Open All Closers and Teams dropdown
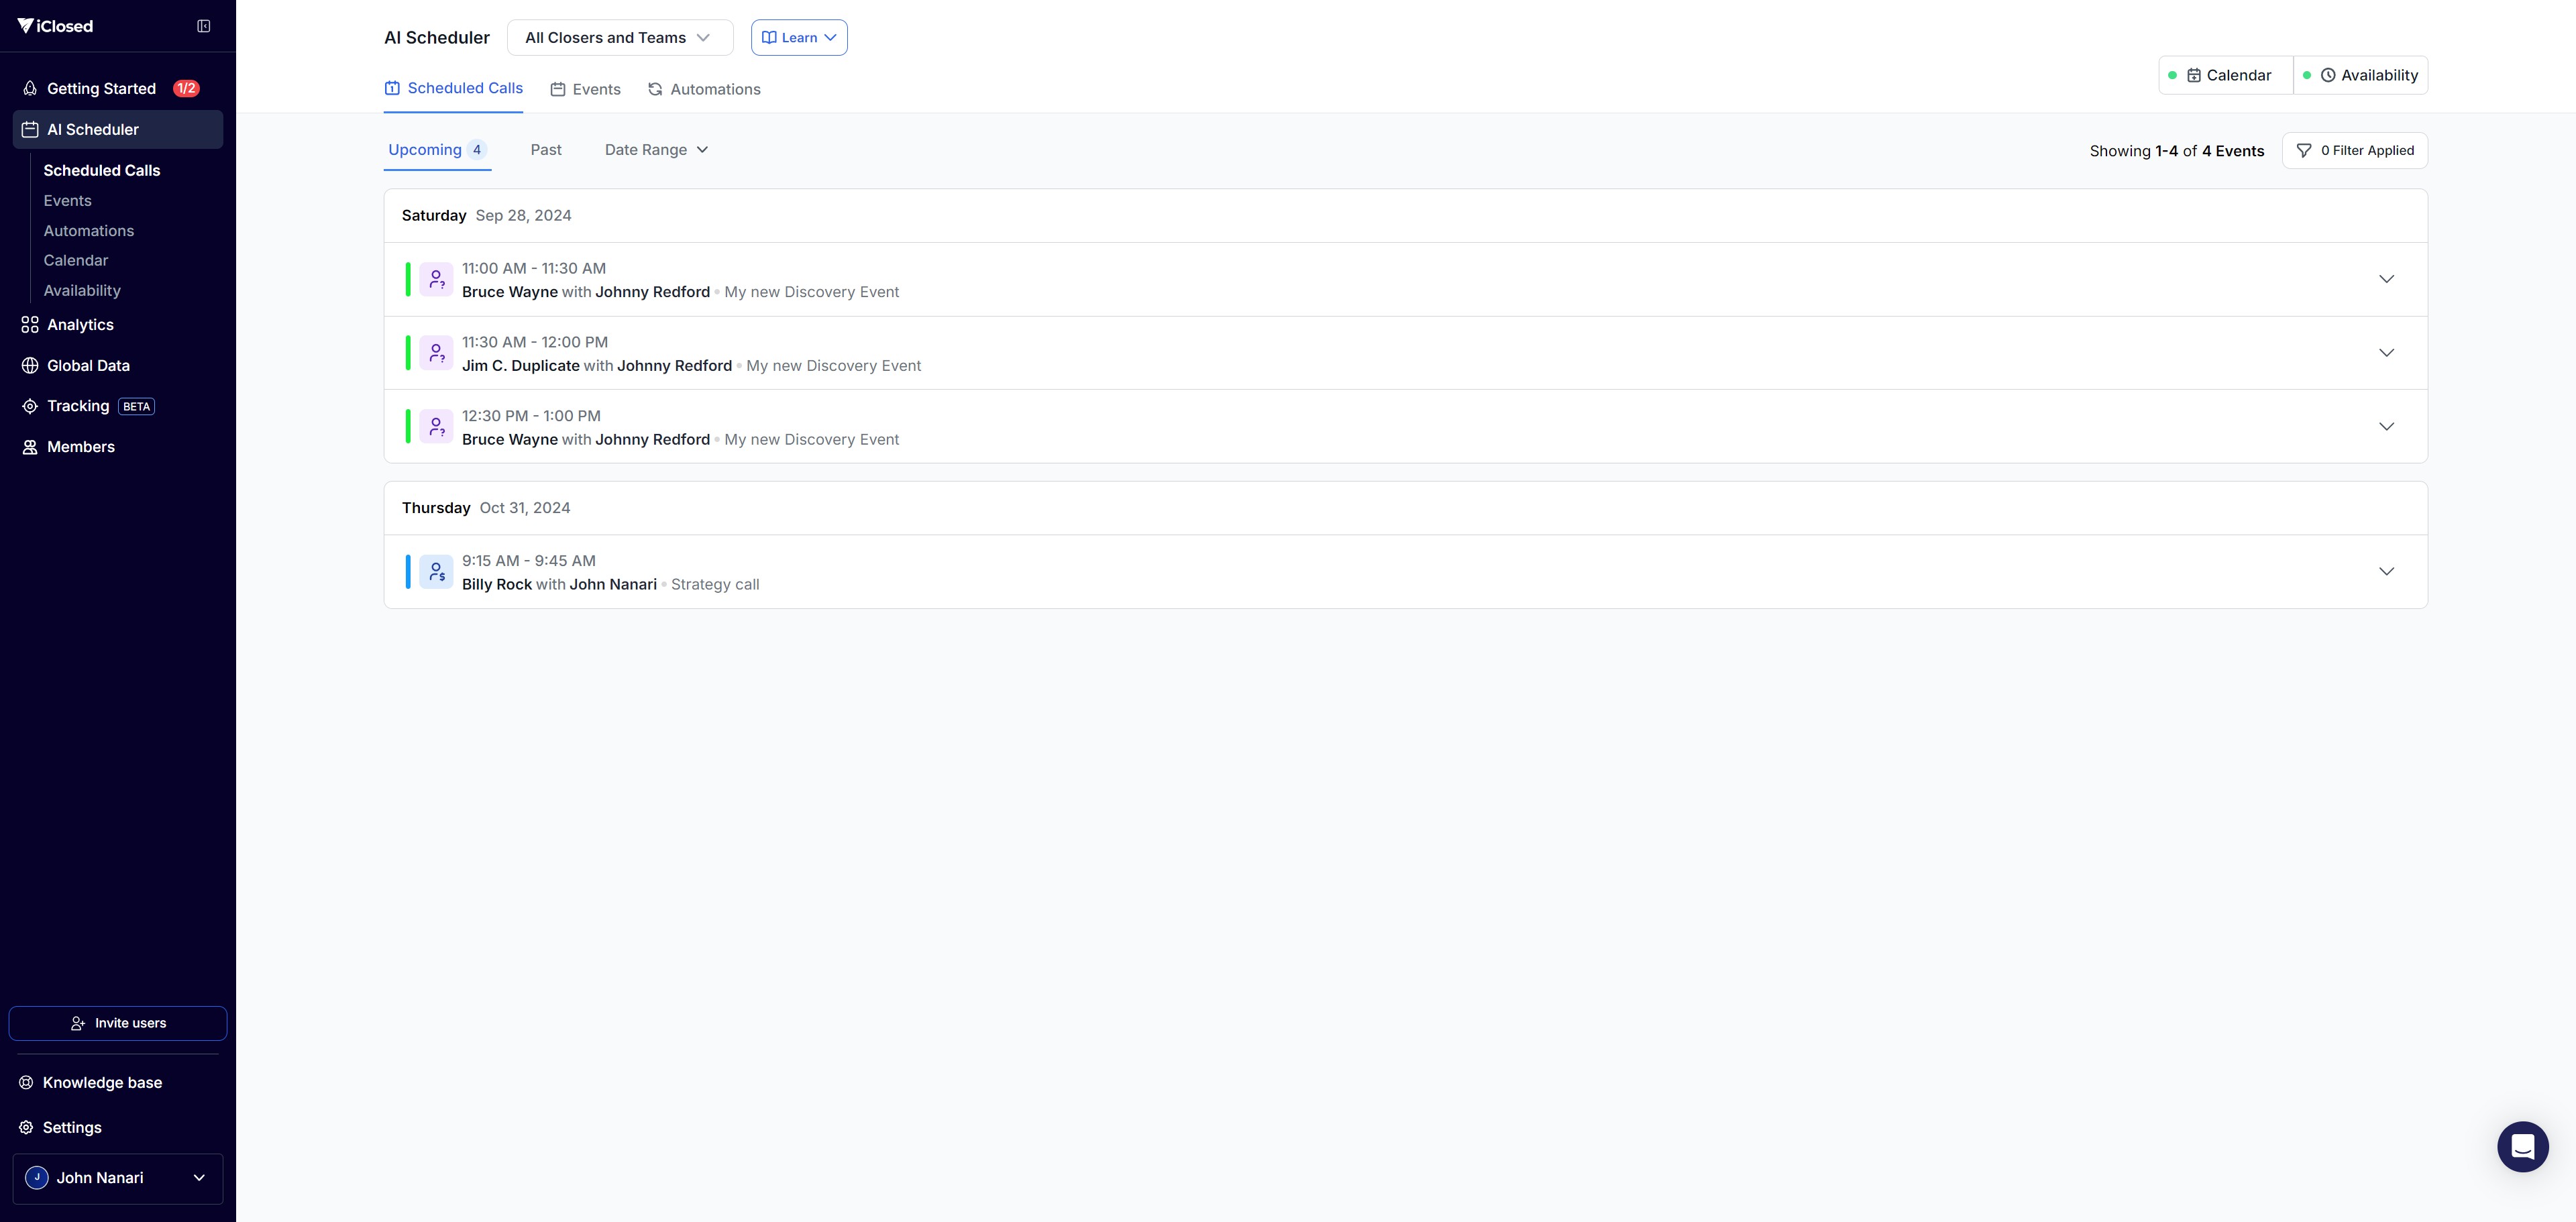The width and height of the screenshot is (2576, 1222). click(x=619, y=38)
